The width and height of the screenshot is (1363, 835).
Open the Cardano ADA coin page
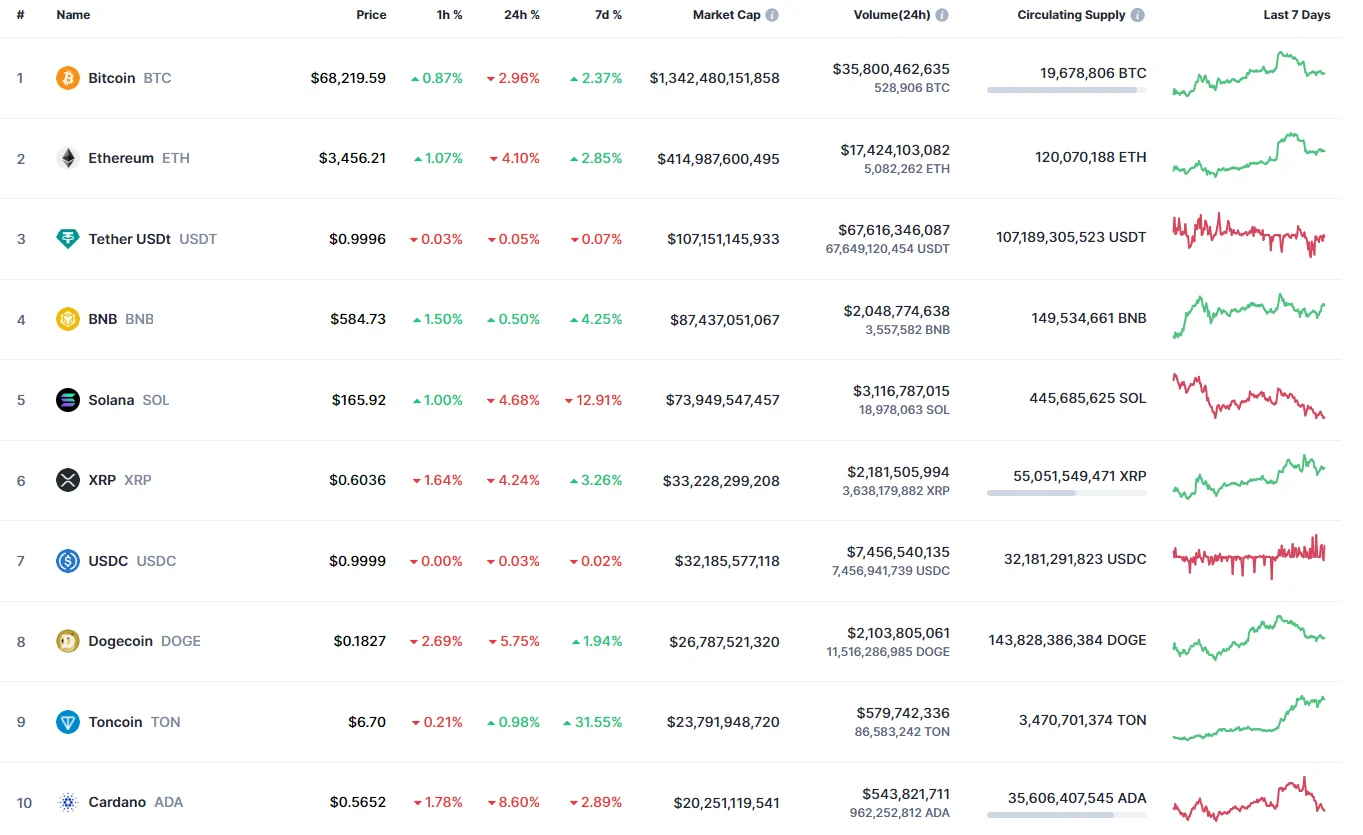[118, 802]
